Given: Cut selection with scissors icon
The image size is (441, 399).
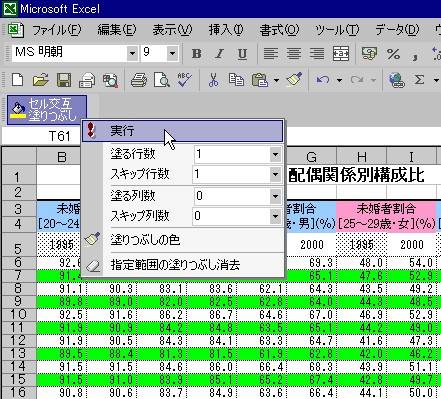Looking at the screenshot, I should (213, 80).
